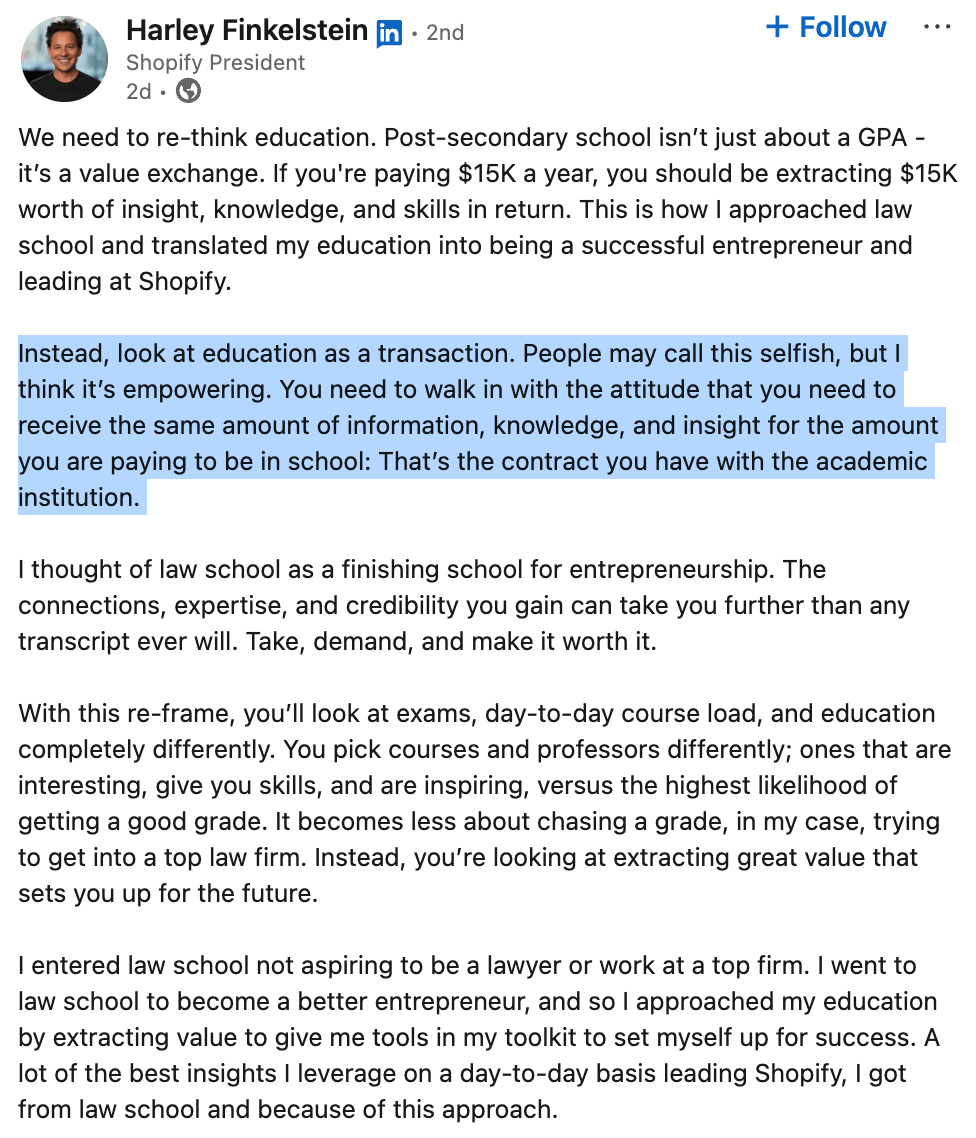This screenshot has height=1138, width=976.
Task: Click the 2nd connection degree label
Action: point(445,33)
